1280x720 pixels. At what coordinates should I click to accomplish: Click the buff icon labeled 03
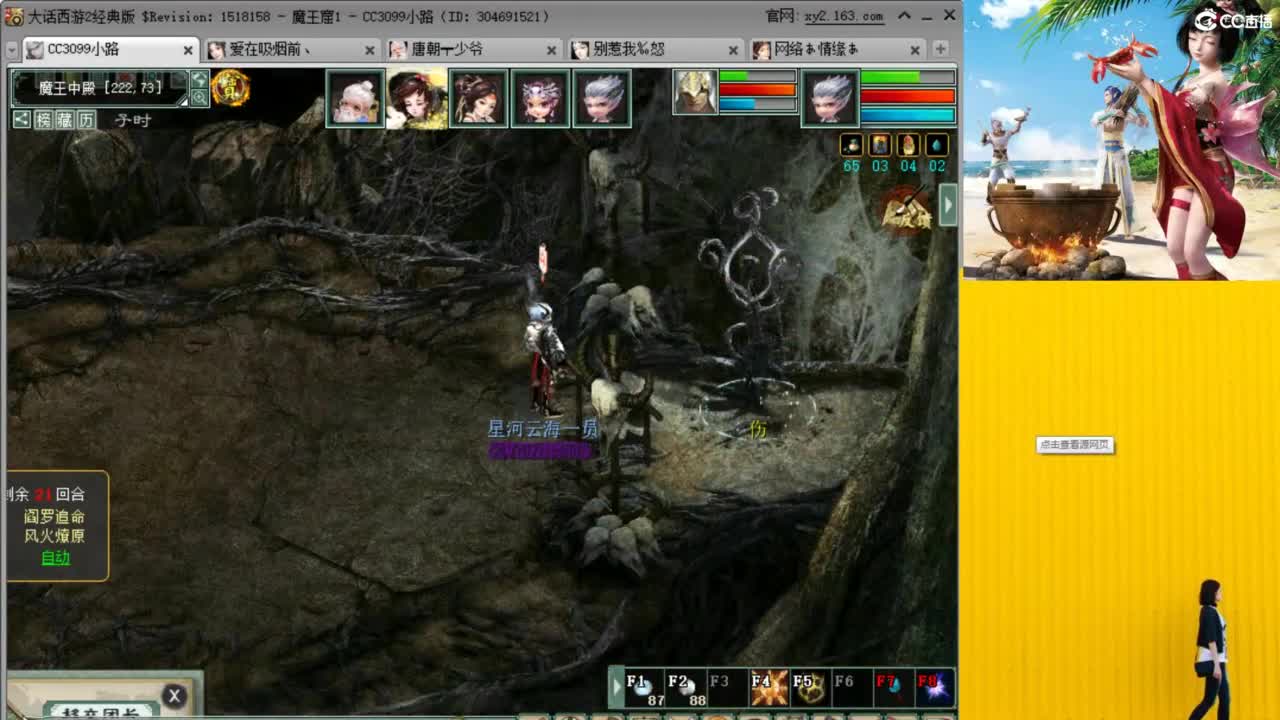pyautogui.click(x=880, y=145)
